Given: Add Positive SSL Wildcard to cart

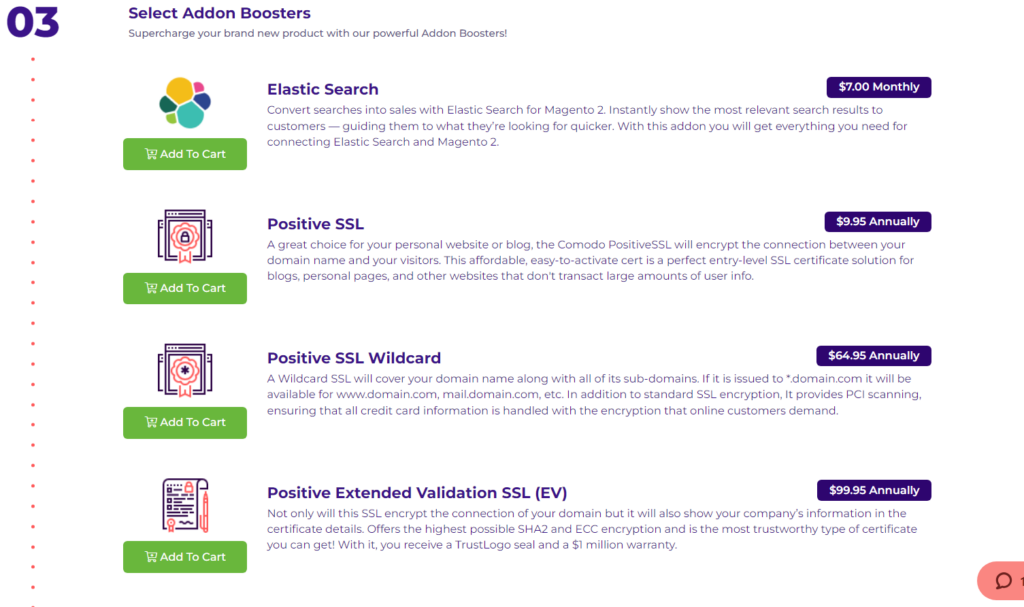Looking at the screenshot, I should [x=184, y=422].
